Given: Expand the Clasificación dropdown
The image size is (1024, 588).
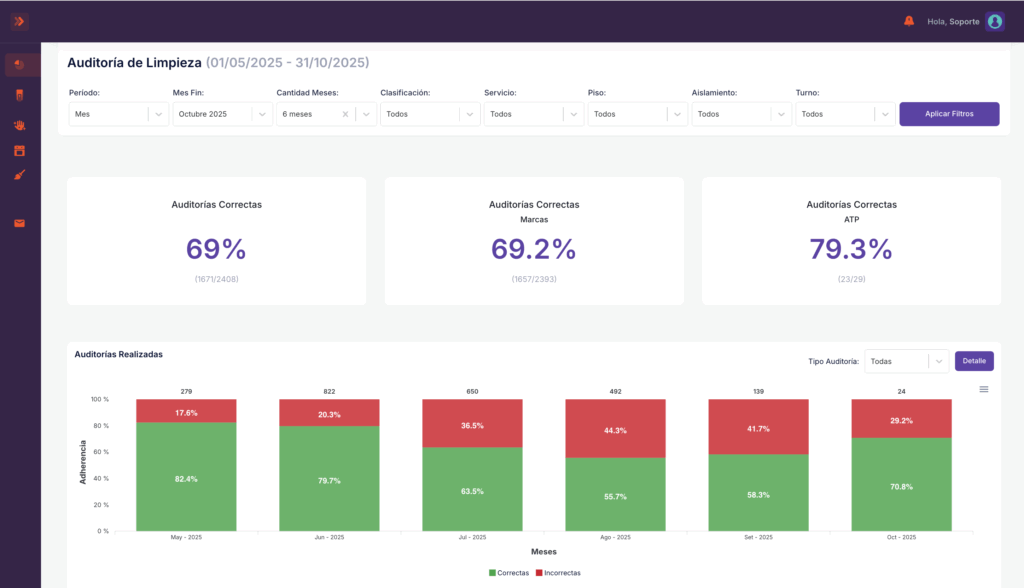Looking at the screenshot, I should pyautogui.click(x=430, y=114).
